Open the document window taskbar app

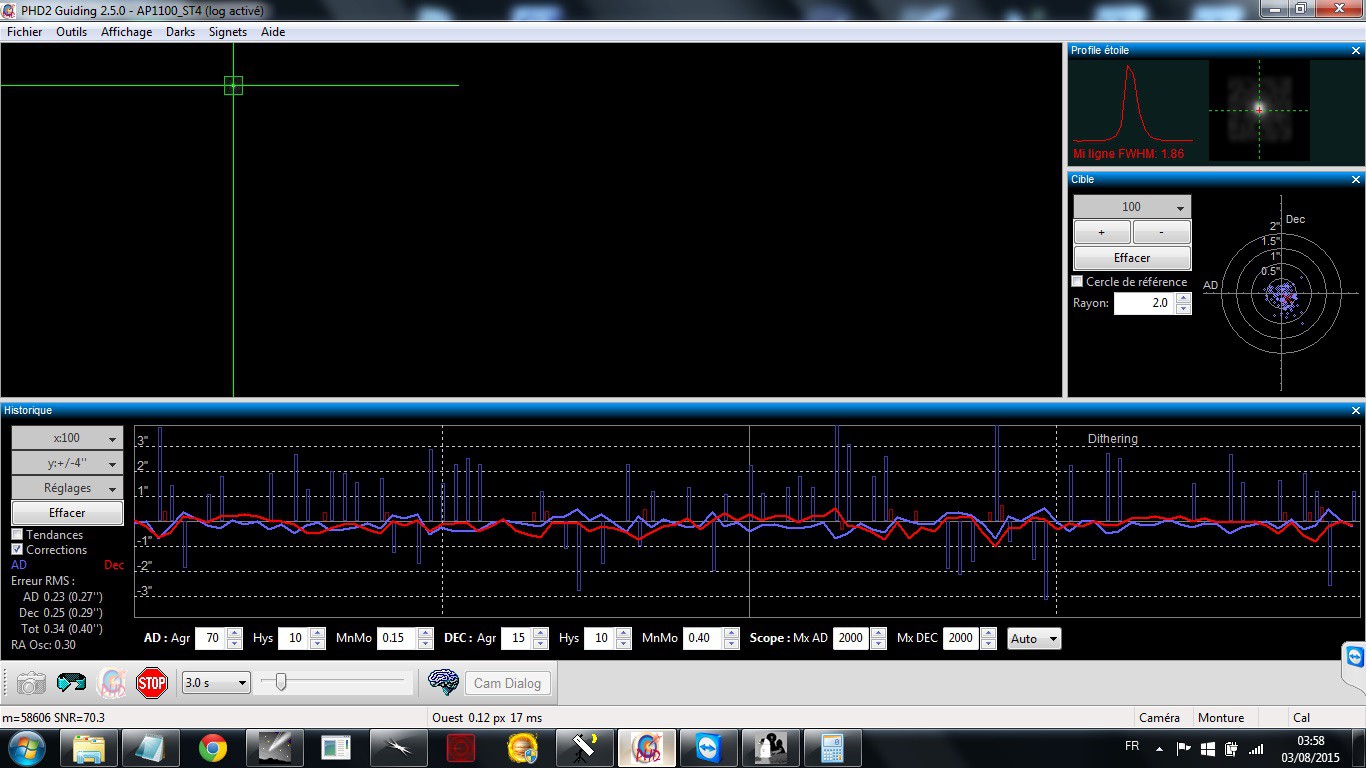pyautogui.click(x=336, y=748)
